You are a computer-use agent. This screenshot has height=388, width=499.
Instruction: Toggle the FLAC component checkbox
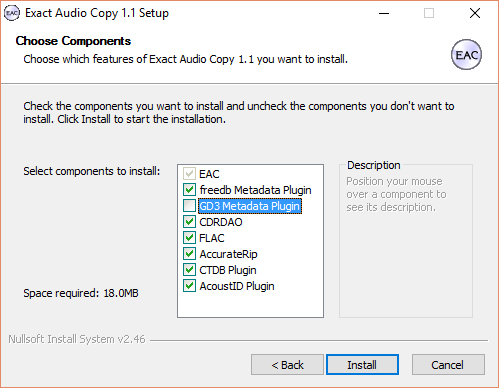[x=189, y=238]
